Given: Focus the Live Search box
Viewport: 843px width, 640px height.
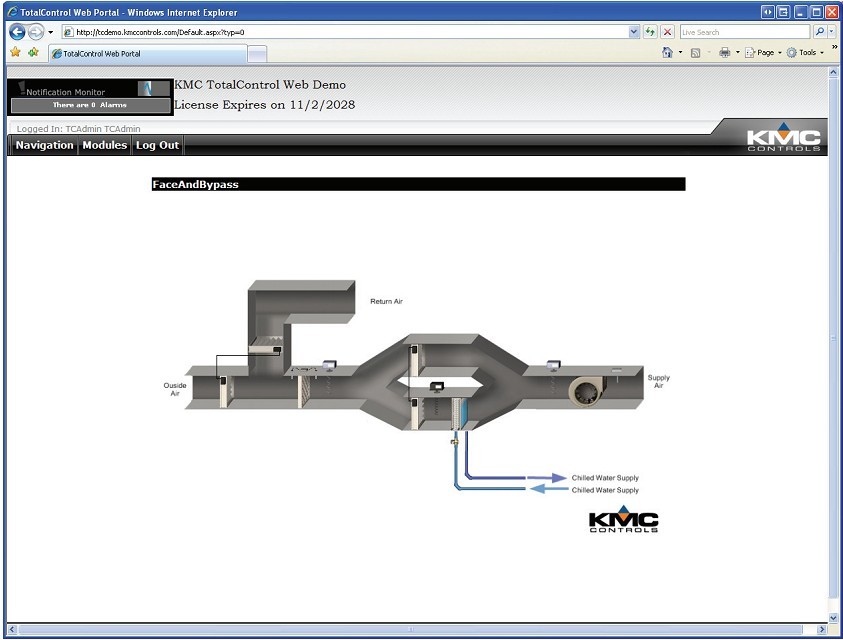Looking at the screenshot, I should coord(745,32).
